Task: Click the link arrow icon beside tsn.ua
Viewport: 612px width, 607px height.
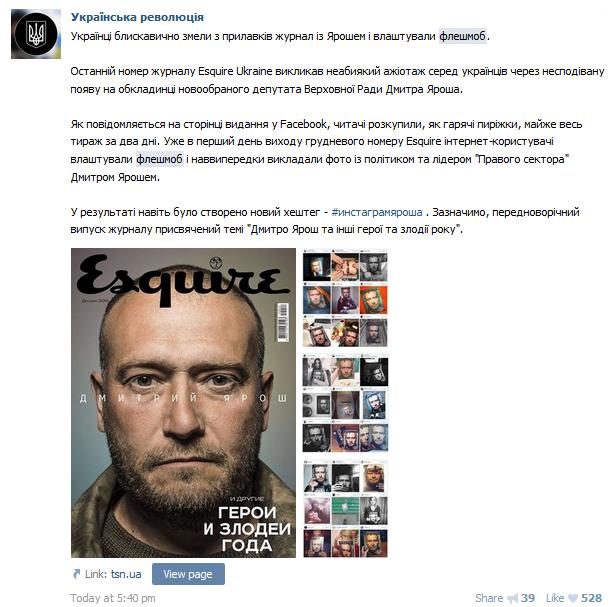Action: click(76, 574)
